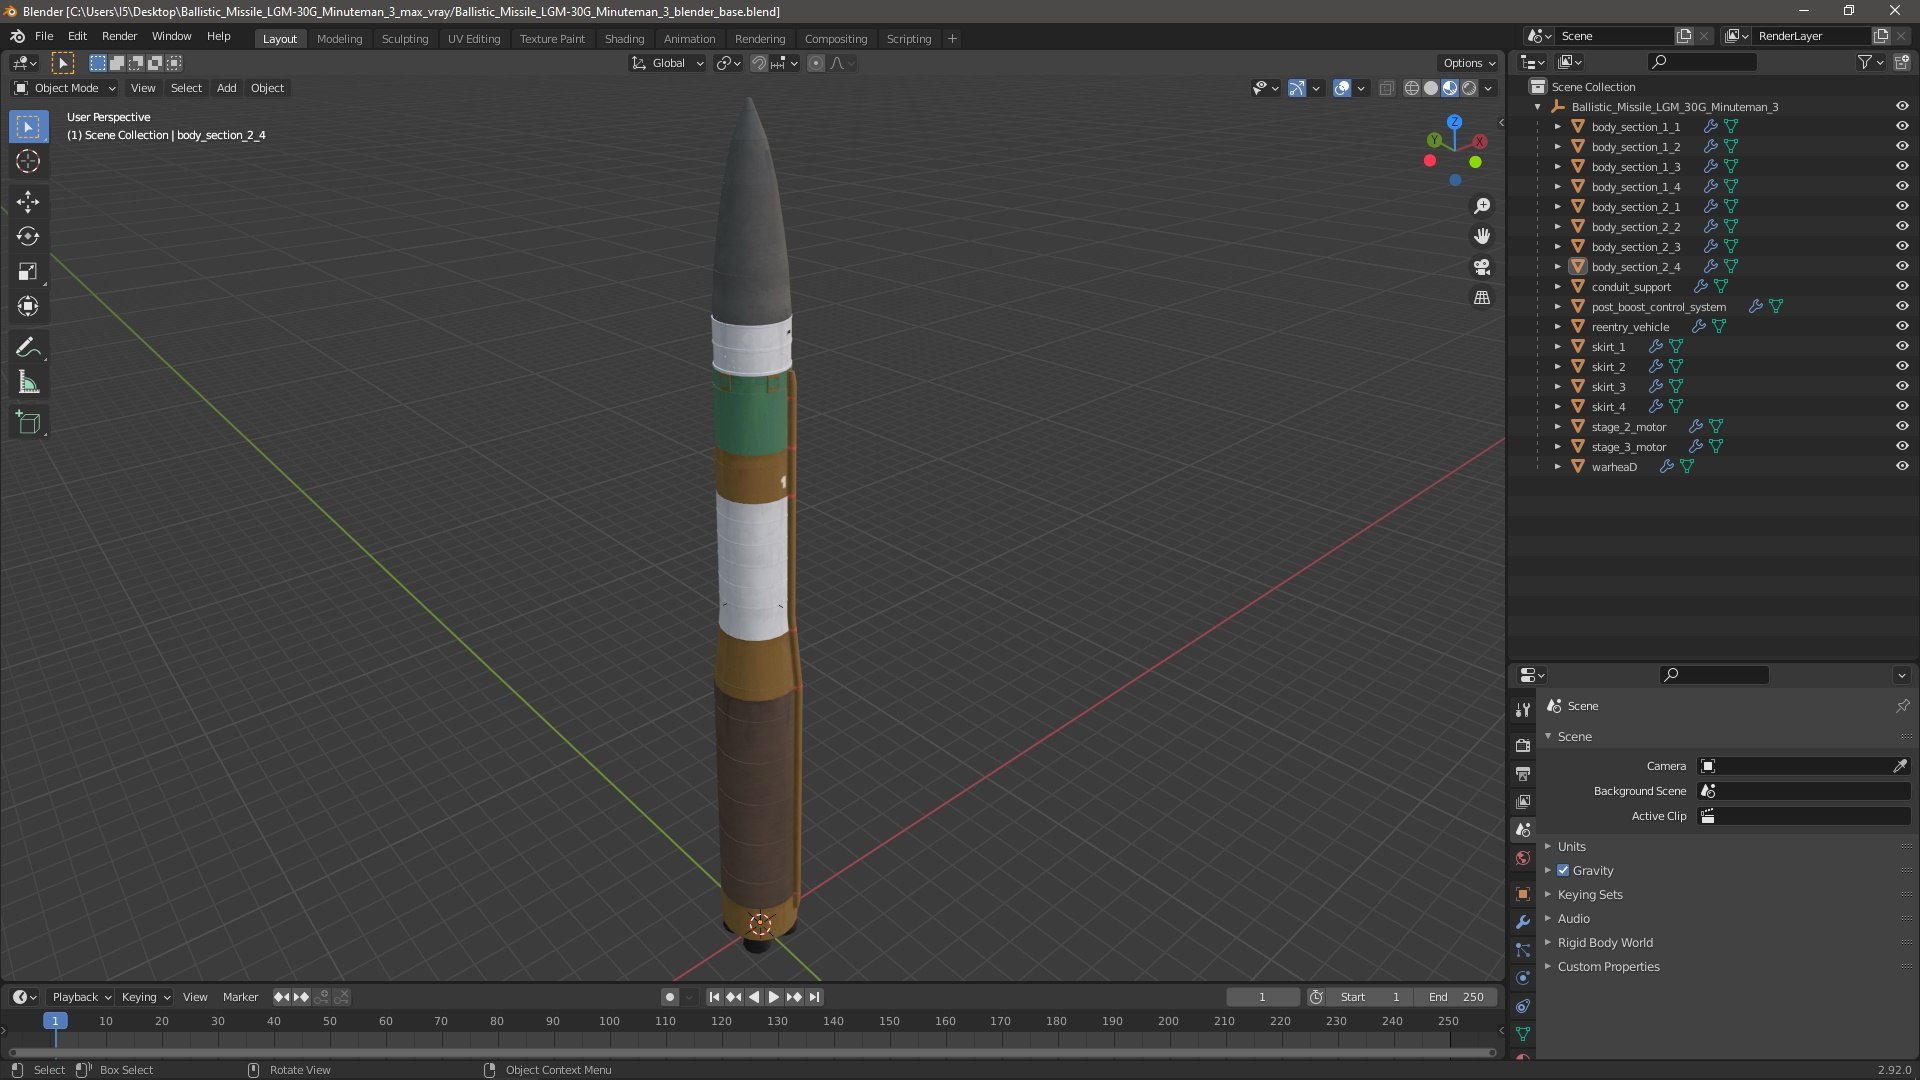Toggle the Gravity checkbox
The height and width of the screenshot is (1080, 1920).
(1563, 871)
